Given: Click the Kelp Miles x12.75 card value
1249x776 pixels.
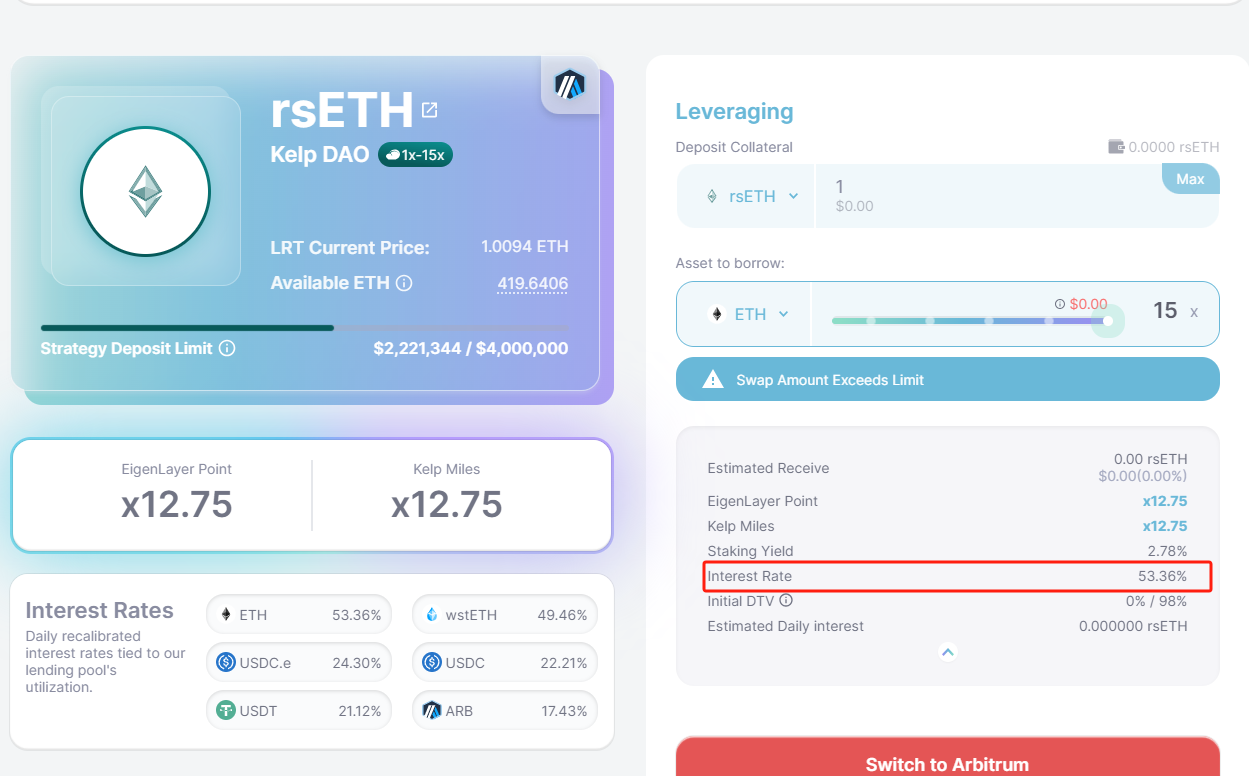Looking at the screenshot, I should pos(447,504).
